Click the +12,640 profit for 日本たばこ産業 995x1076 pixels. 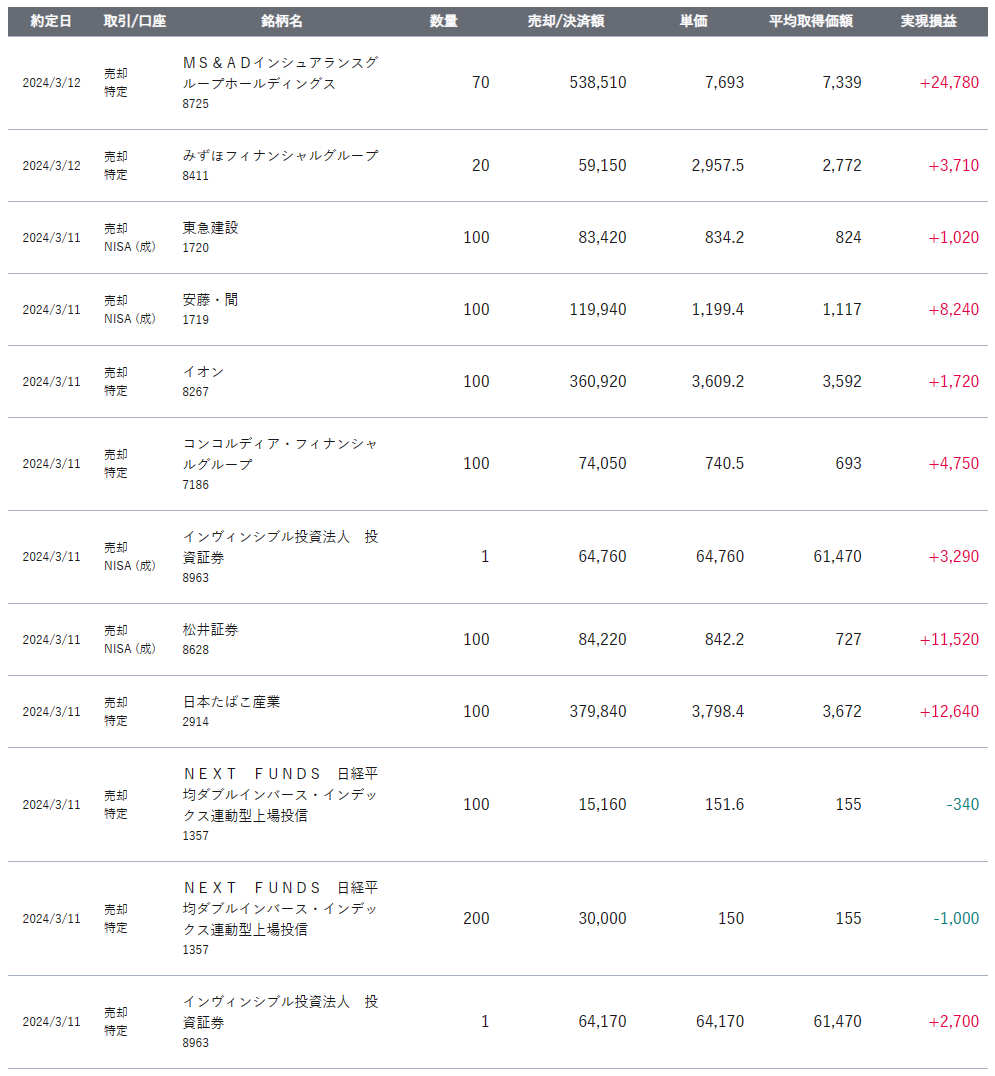[949, 712]
